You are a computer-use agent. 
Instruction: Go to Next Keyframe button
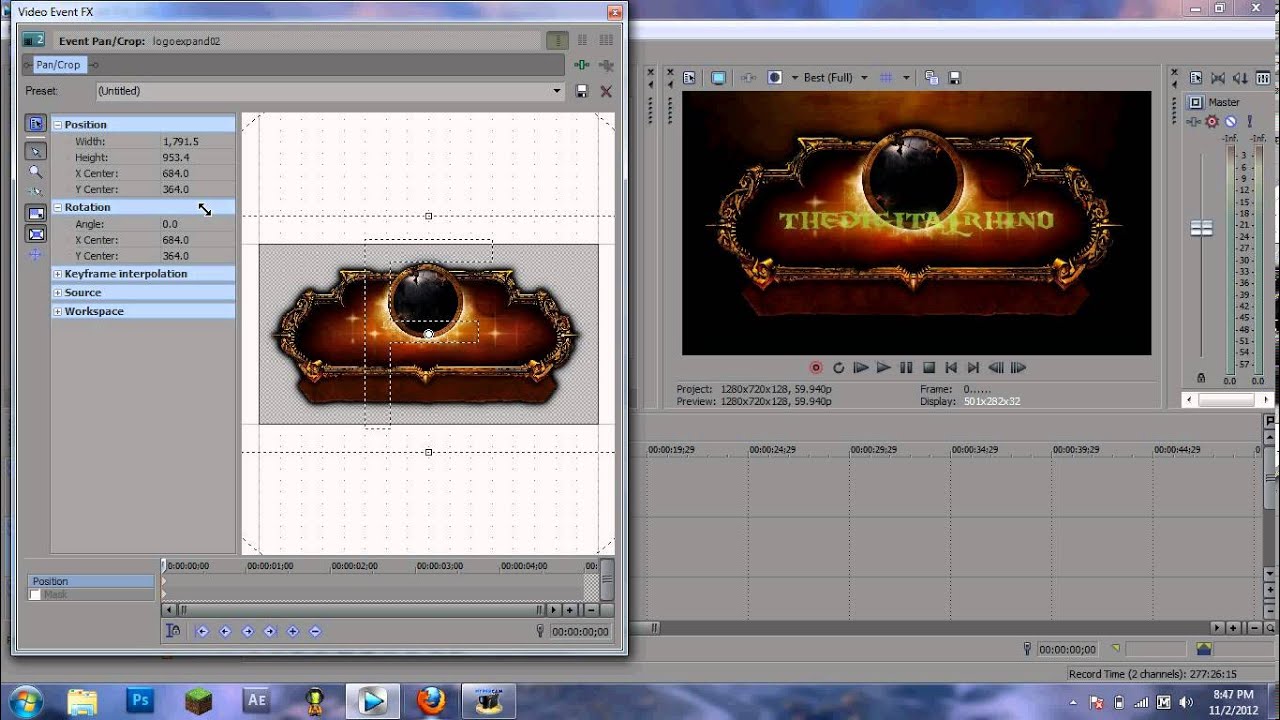click(247, 631)
